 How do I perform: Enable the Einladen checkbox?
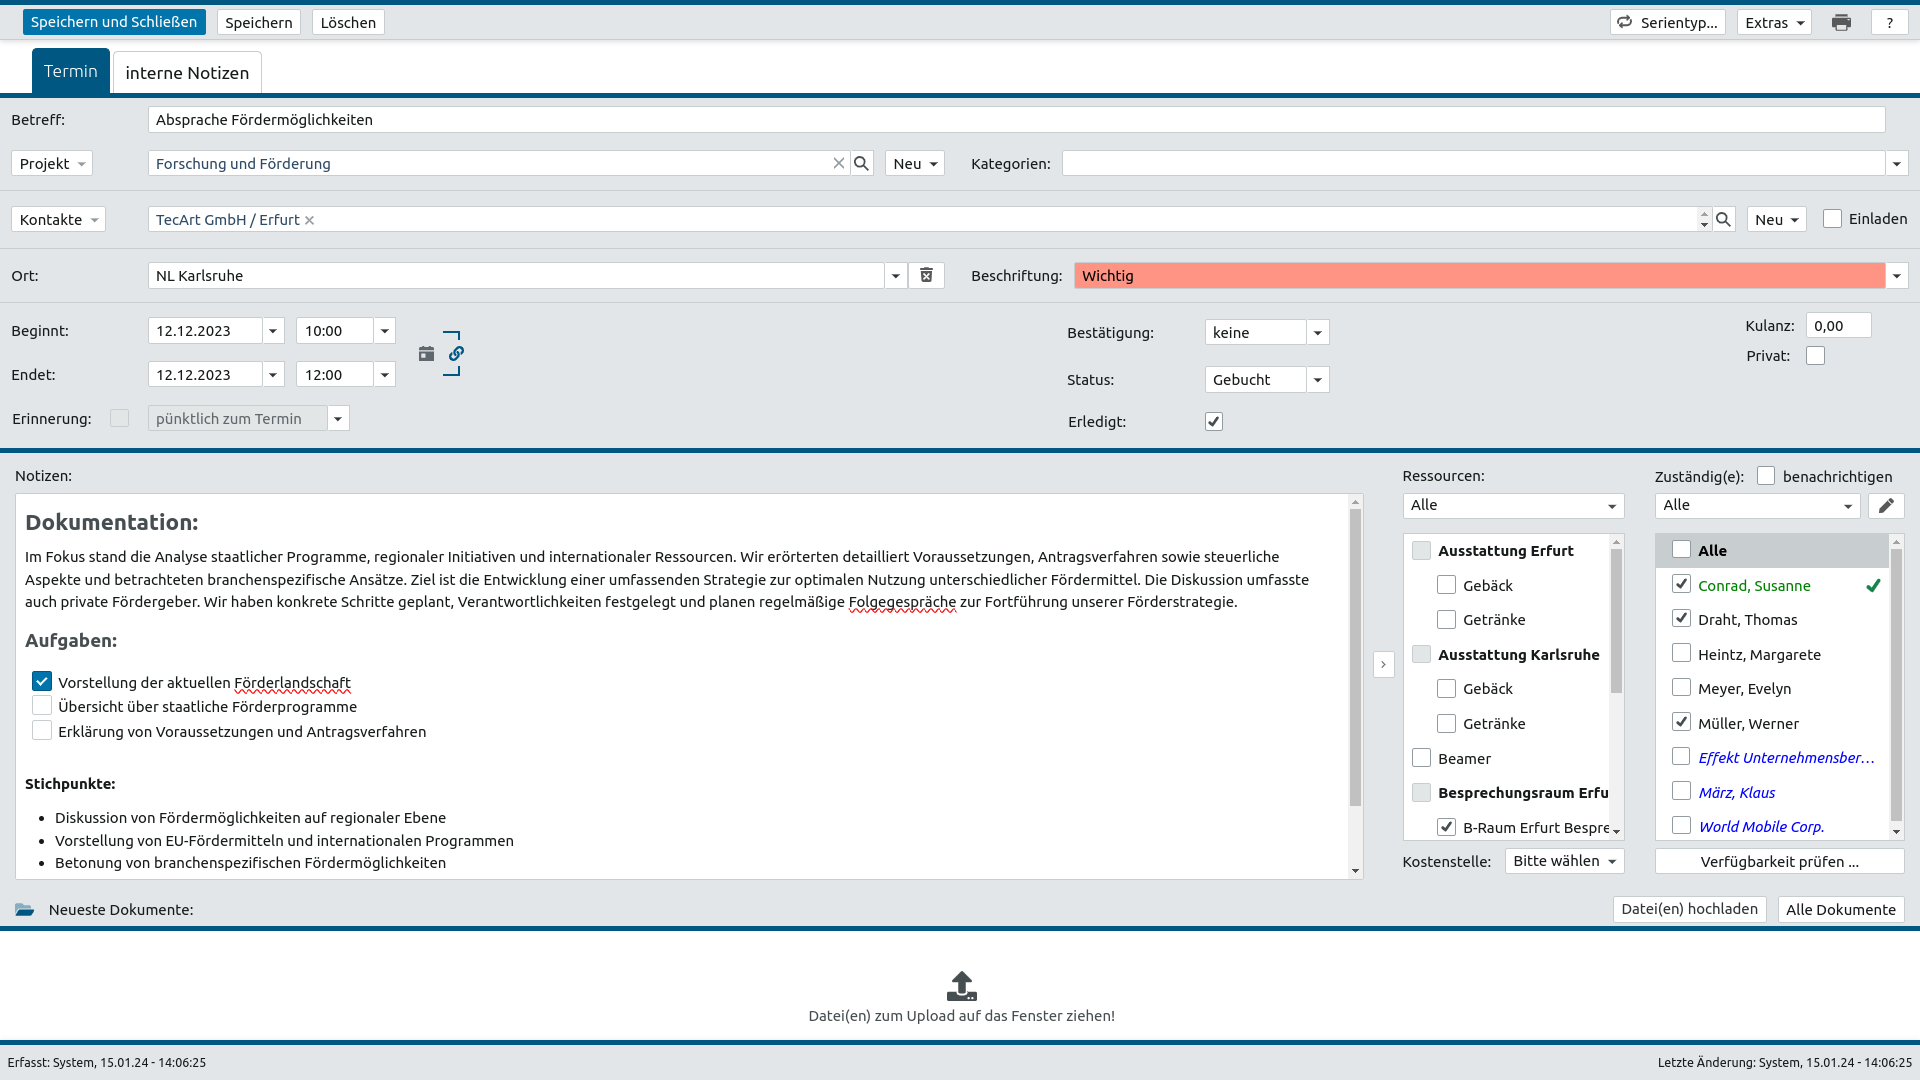[1832, 218]
